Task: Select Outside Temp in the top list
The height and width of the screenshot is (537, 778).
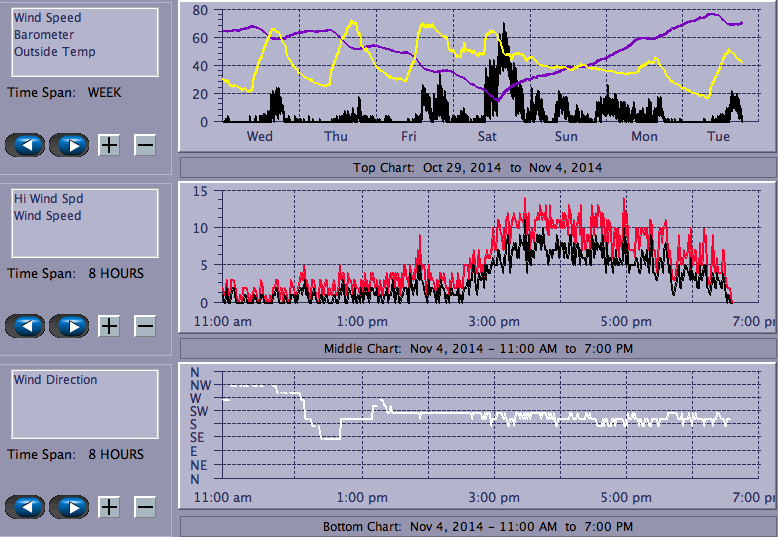Action: pyautogui.click(x=54, y=52)
